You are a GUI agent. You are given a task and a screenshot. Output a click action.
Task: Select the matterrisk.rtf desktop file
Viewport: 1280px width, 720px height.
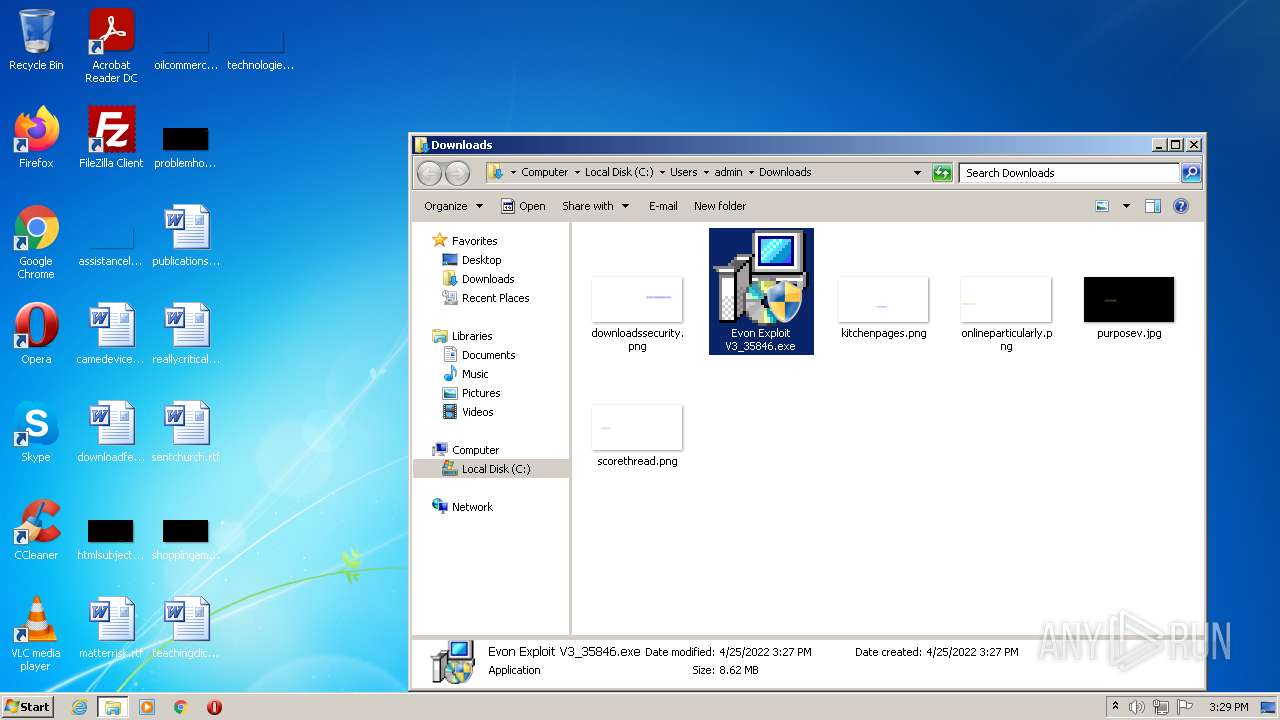tap(111, 628)
